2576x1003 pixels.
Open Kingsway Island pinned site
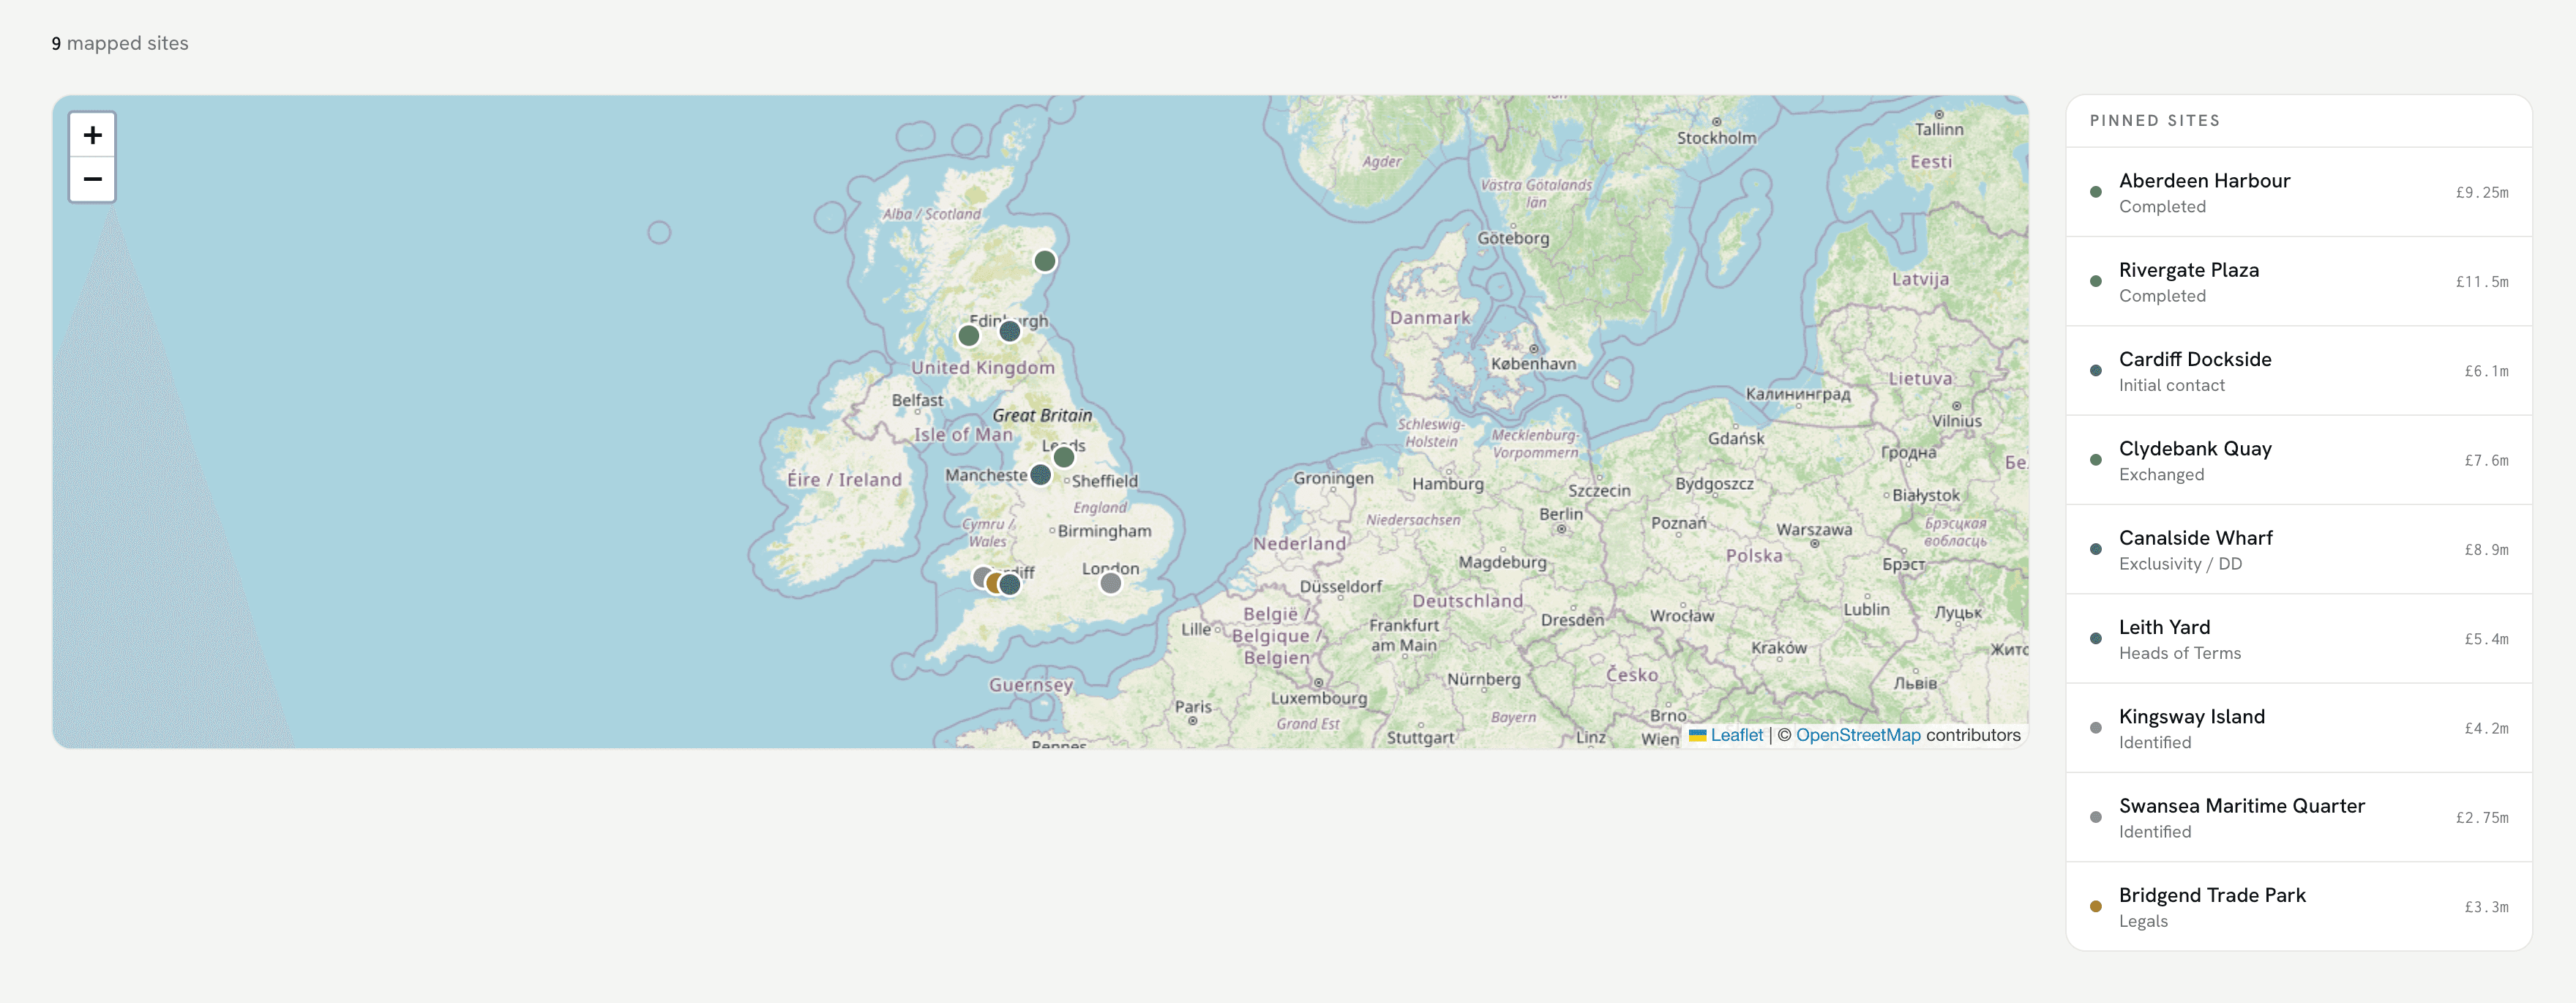pyautogui.click(x=2298, y=728)
